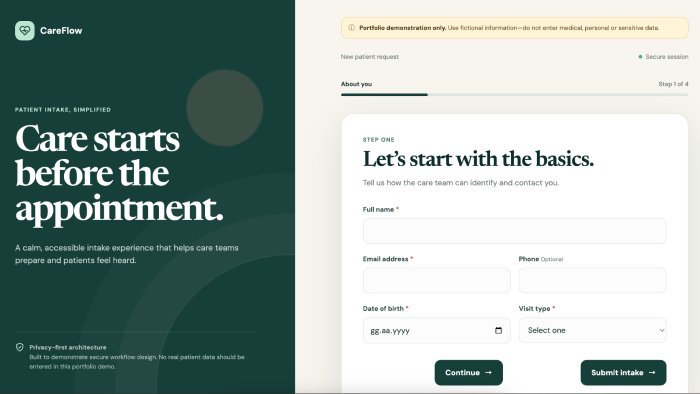Screen dimensions: 700x394
Task: Click the New patient request text
Action: pyautogui.click(x=370, y=57)
